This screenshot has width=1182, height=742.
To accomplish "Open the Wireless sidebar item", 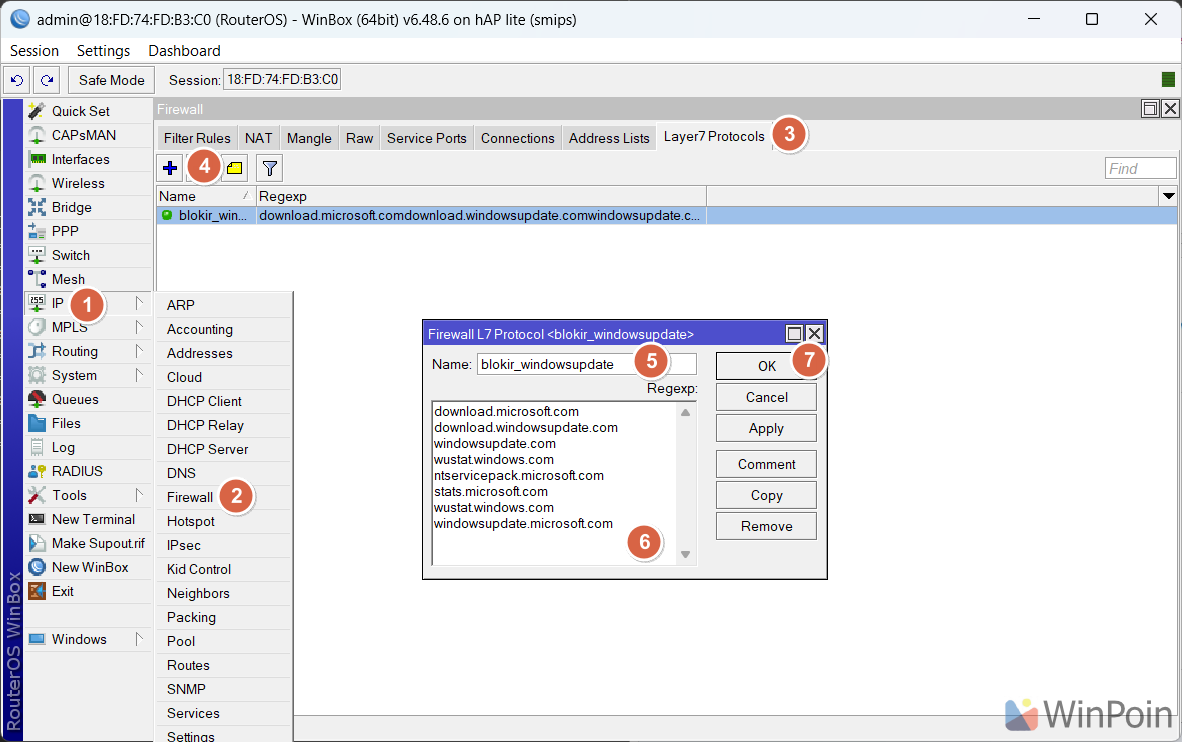I will (x=78, y=183).
